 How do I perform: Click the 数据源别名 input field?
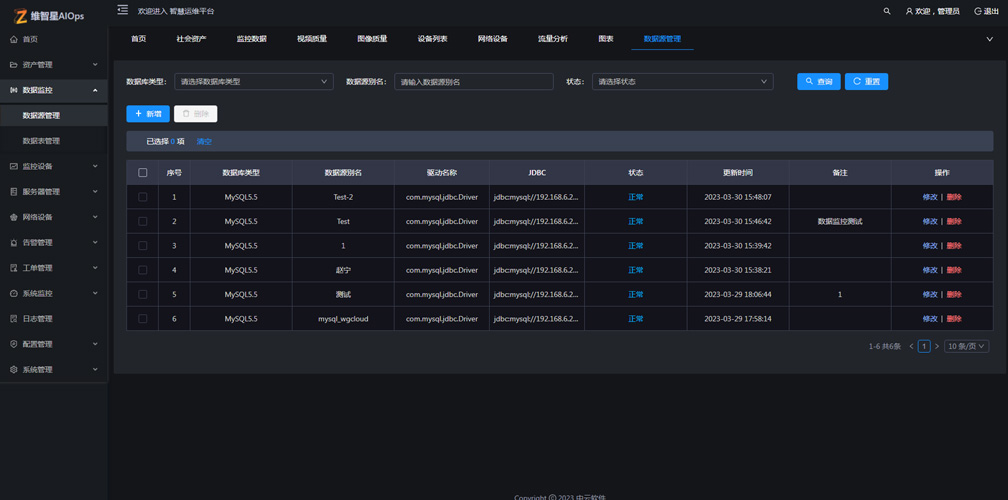click(x=473, y=82)
